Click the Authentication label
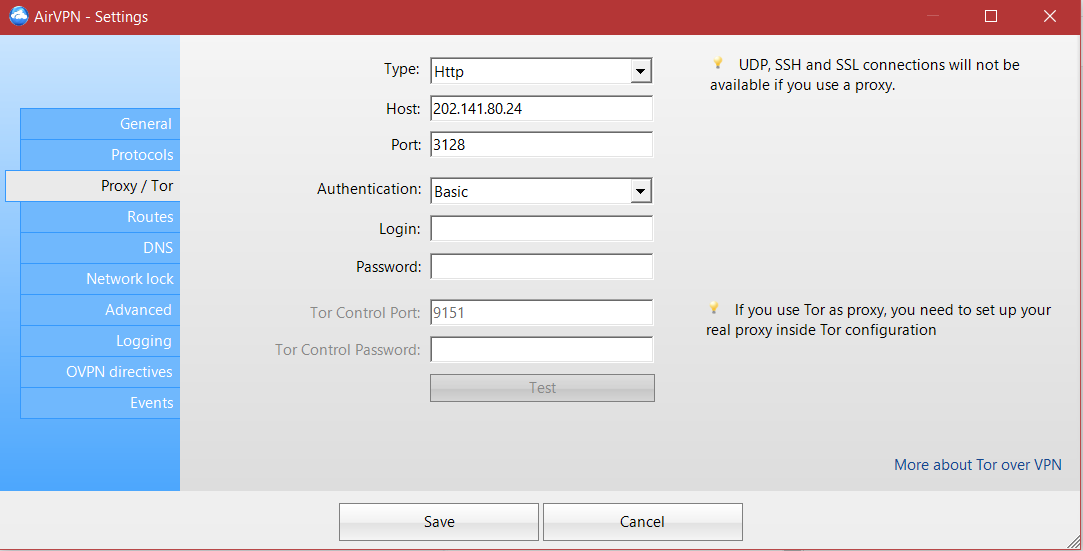 tap(369, 188)
